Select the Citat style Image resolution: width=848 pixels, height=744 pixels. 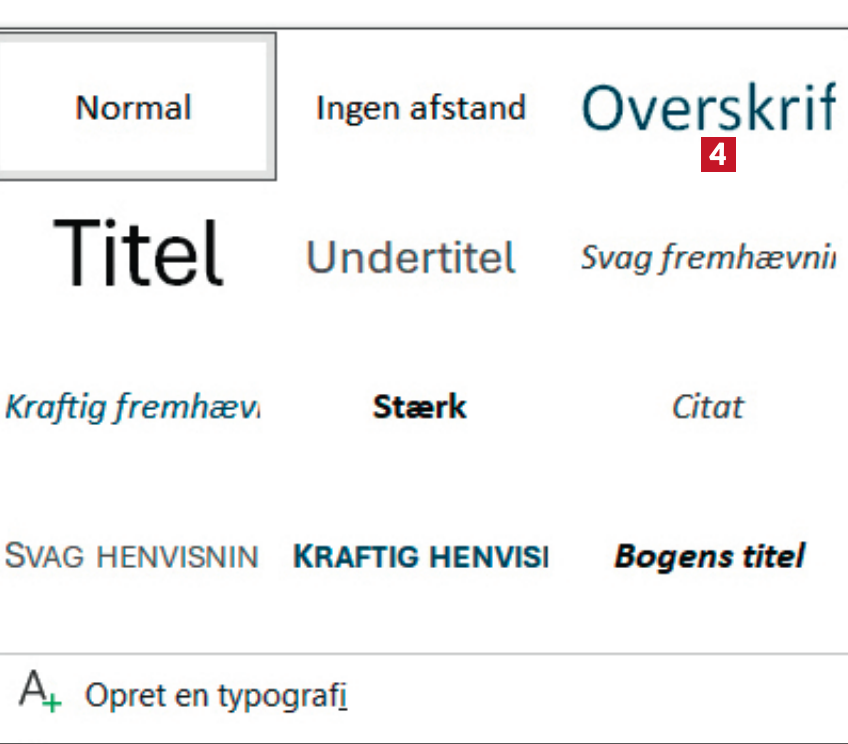[x=708, y=407]
